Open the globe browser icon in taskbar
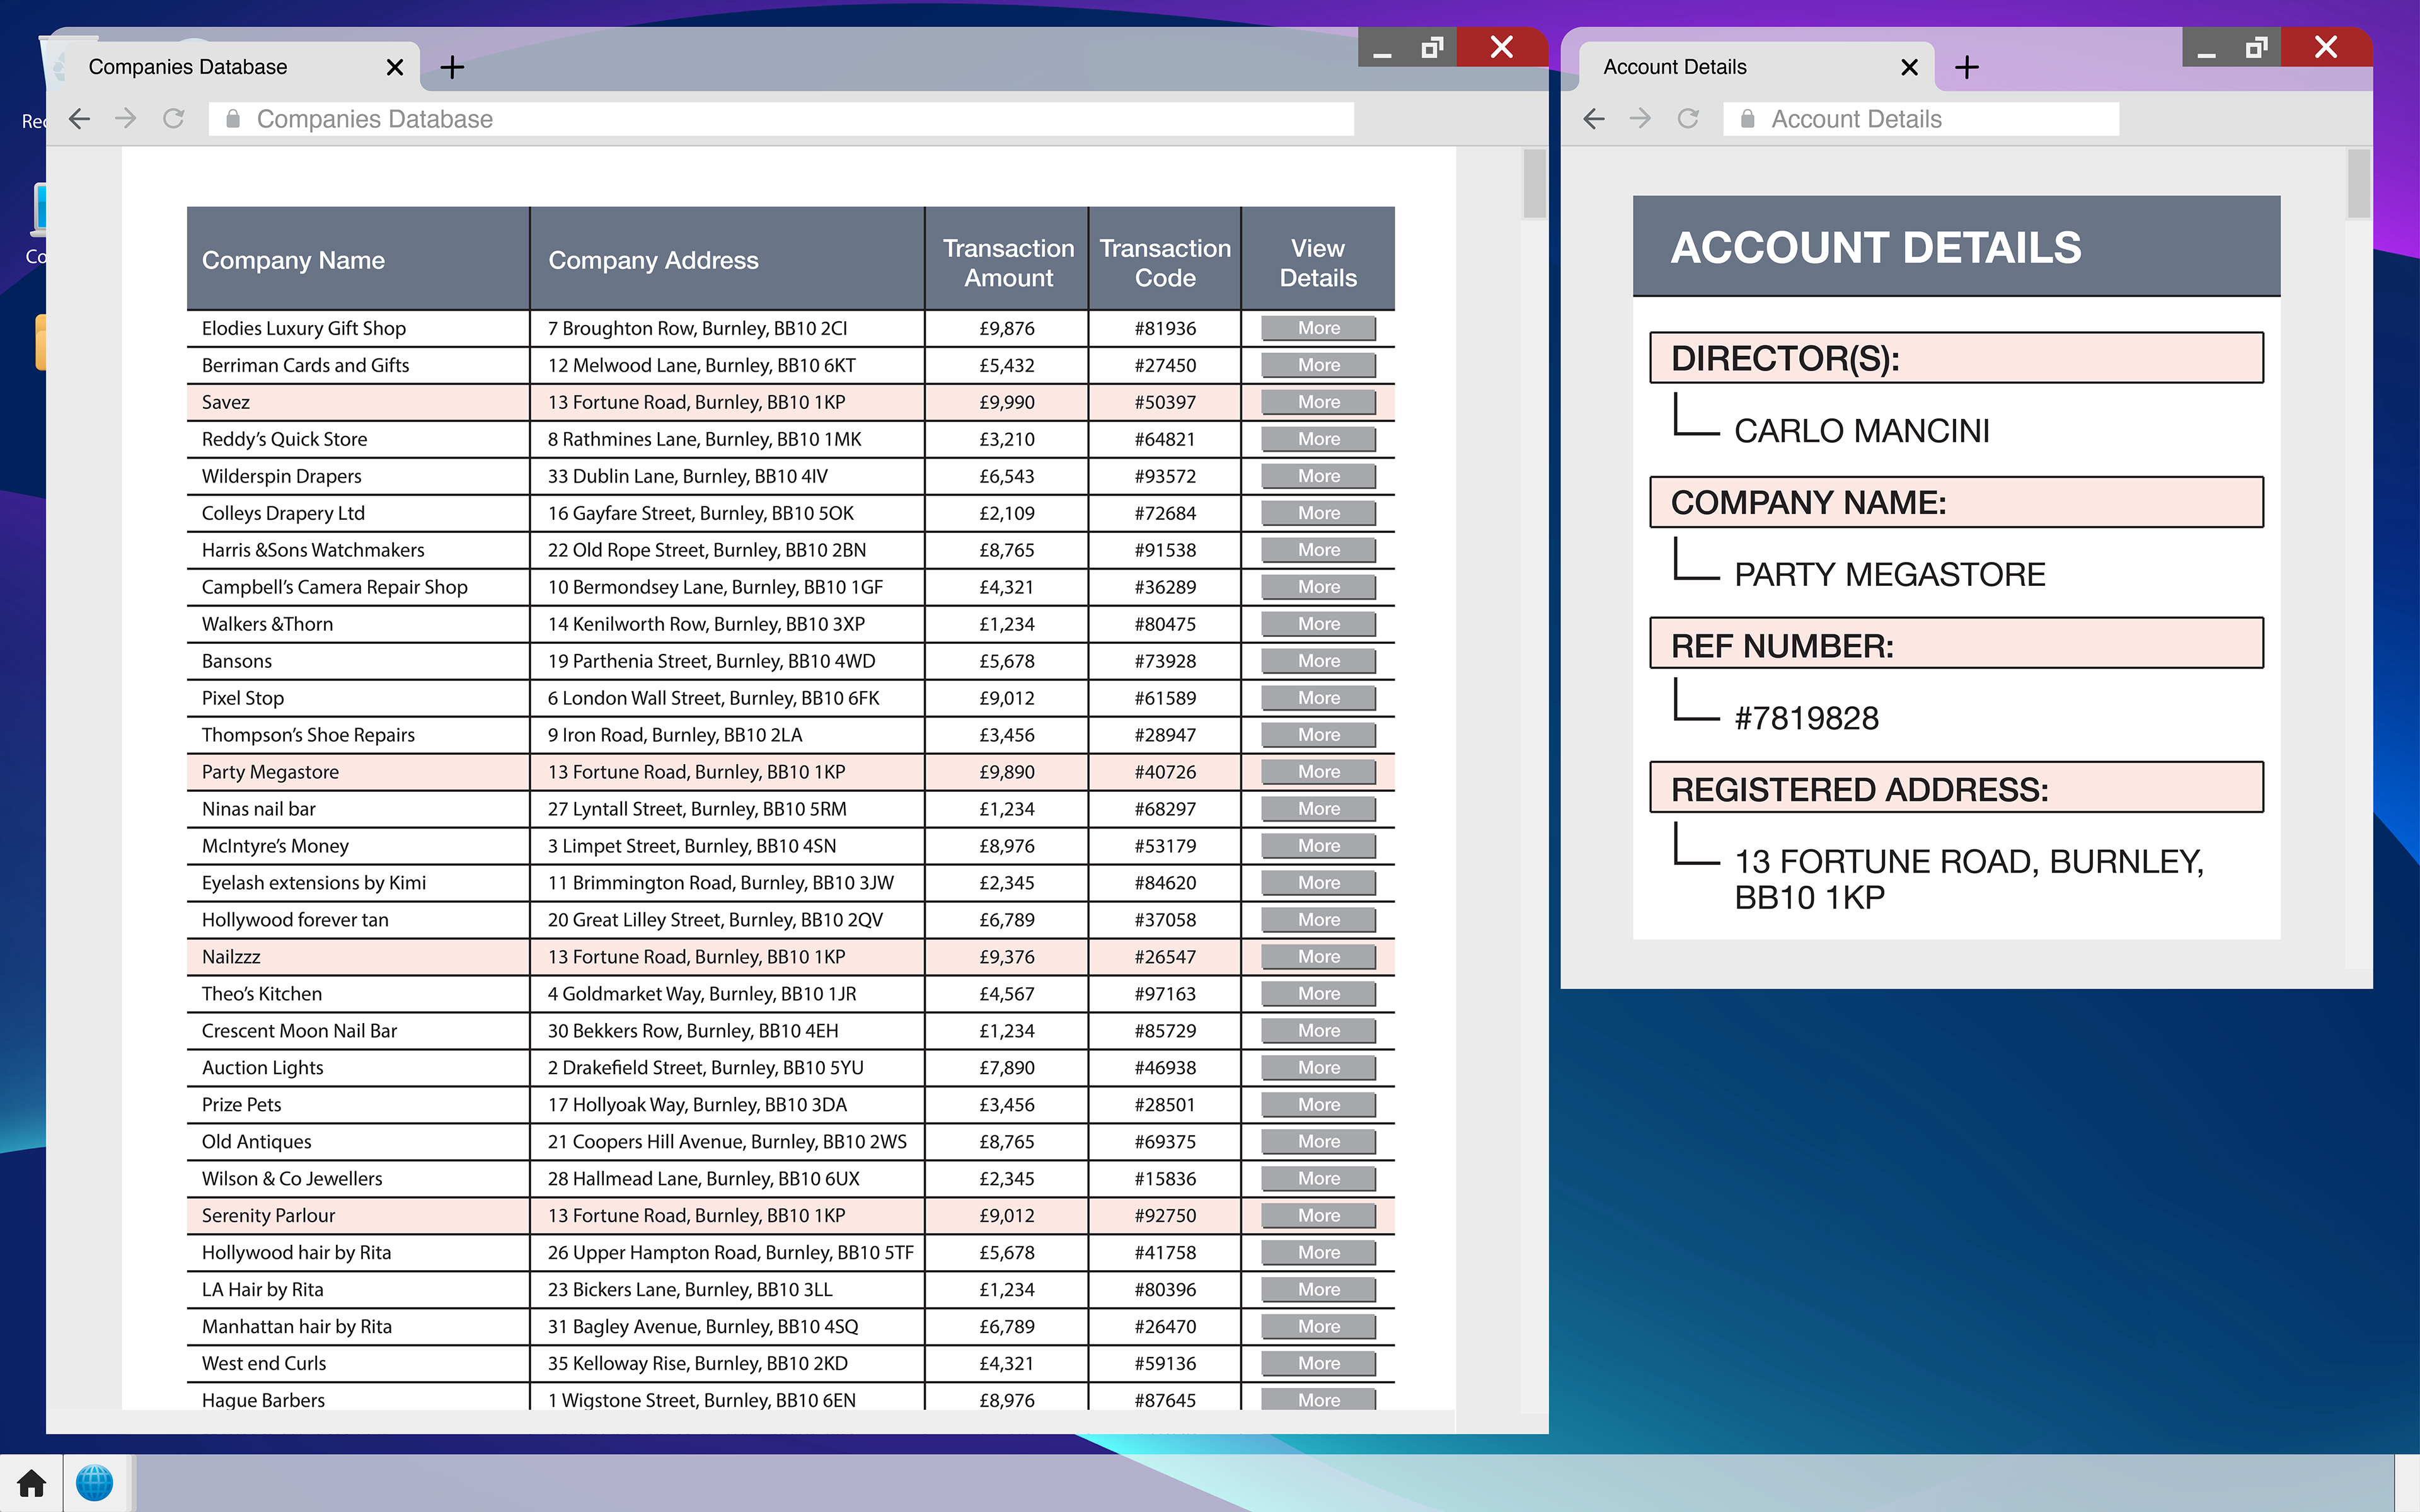The width and height of the screenshot is (2420, 1512). click(x=95, y=1482)
